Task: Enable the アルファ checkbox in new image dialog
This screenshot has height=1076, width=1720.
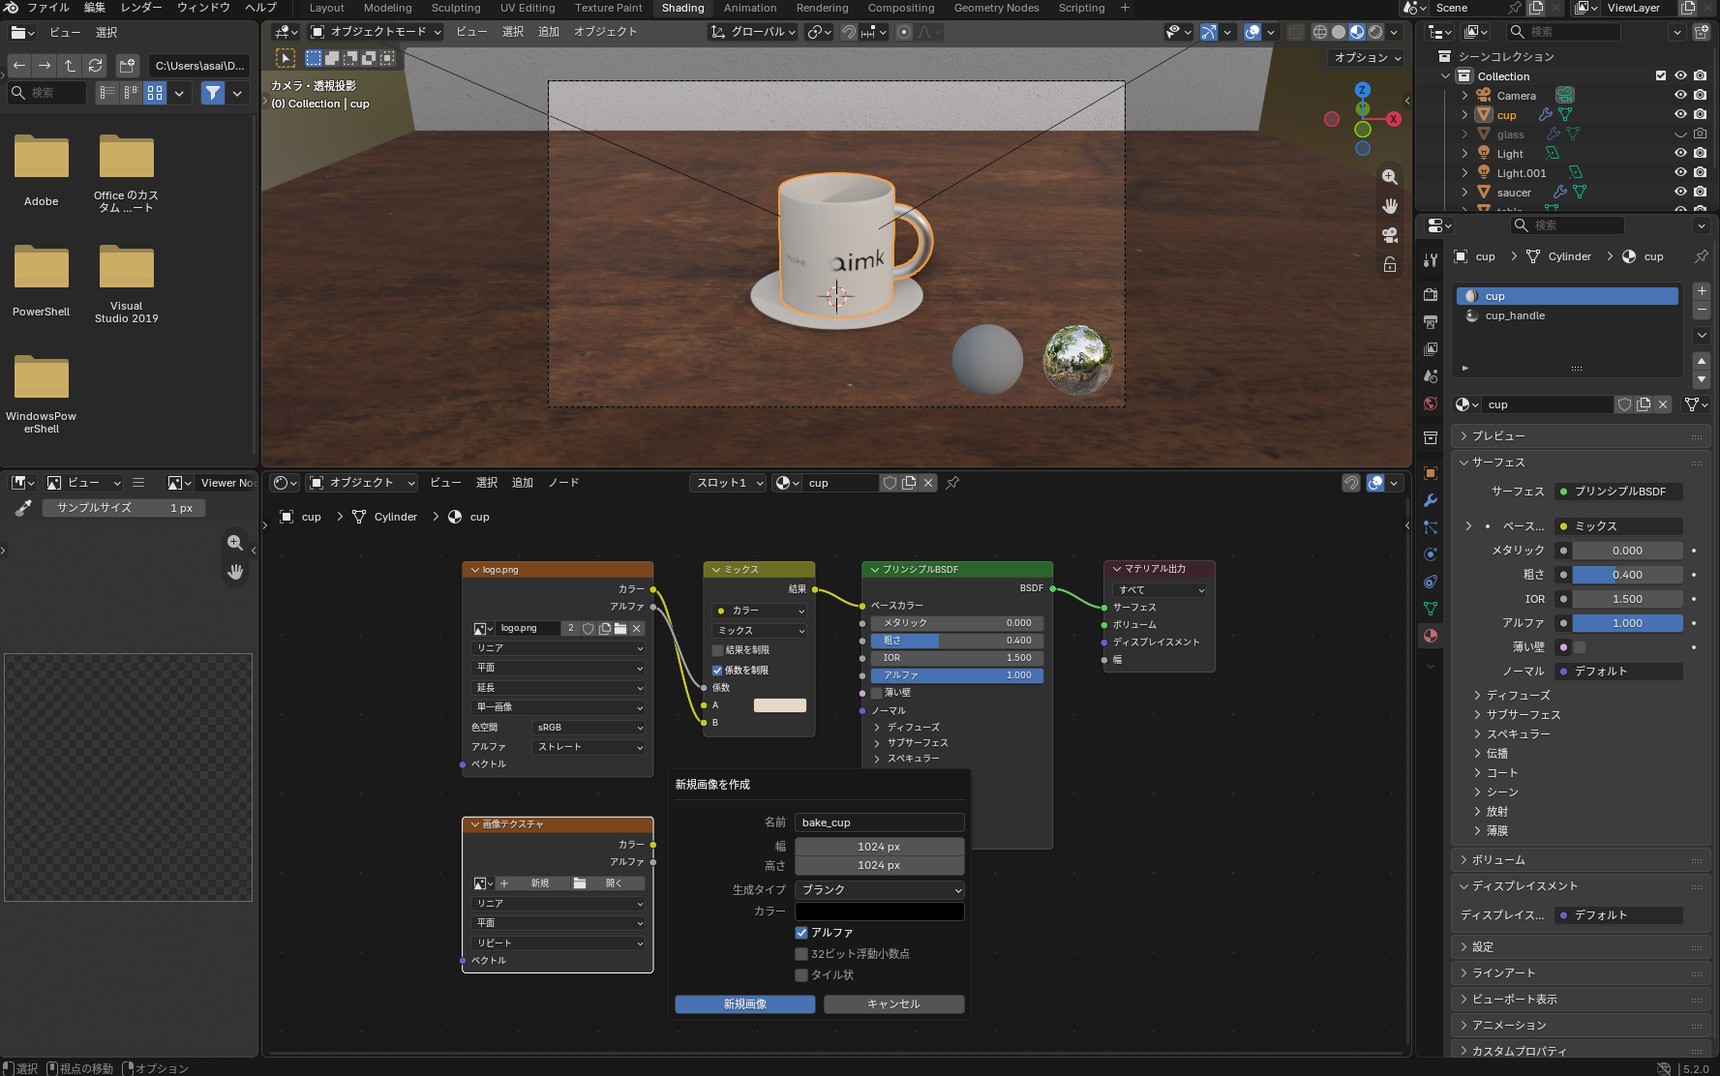Action: [x=801, y=933]
